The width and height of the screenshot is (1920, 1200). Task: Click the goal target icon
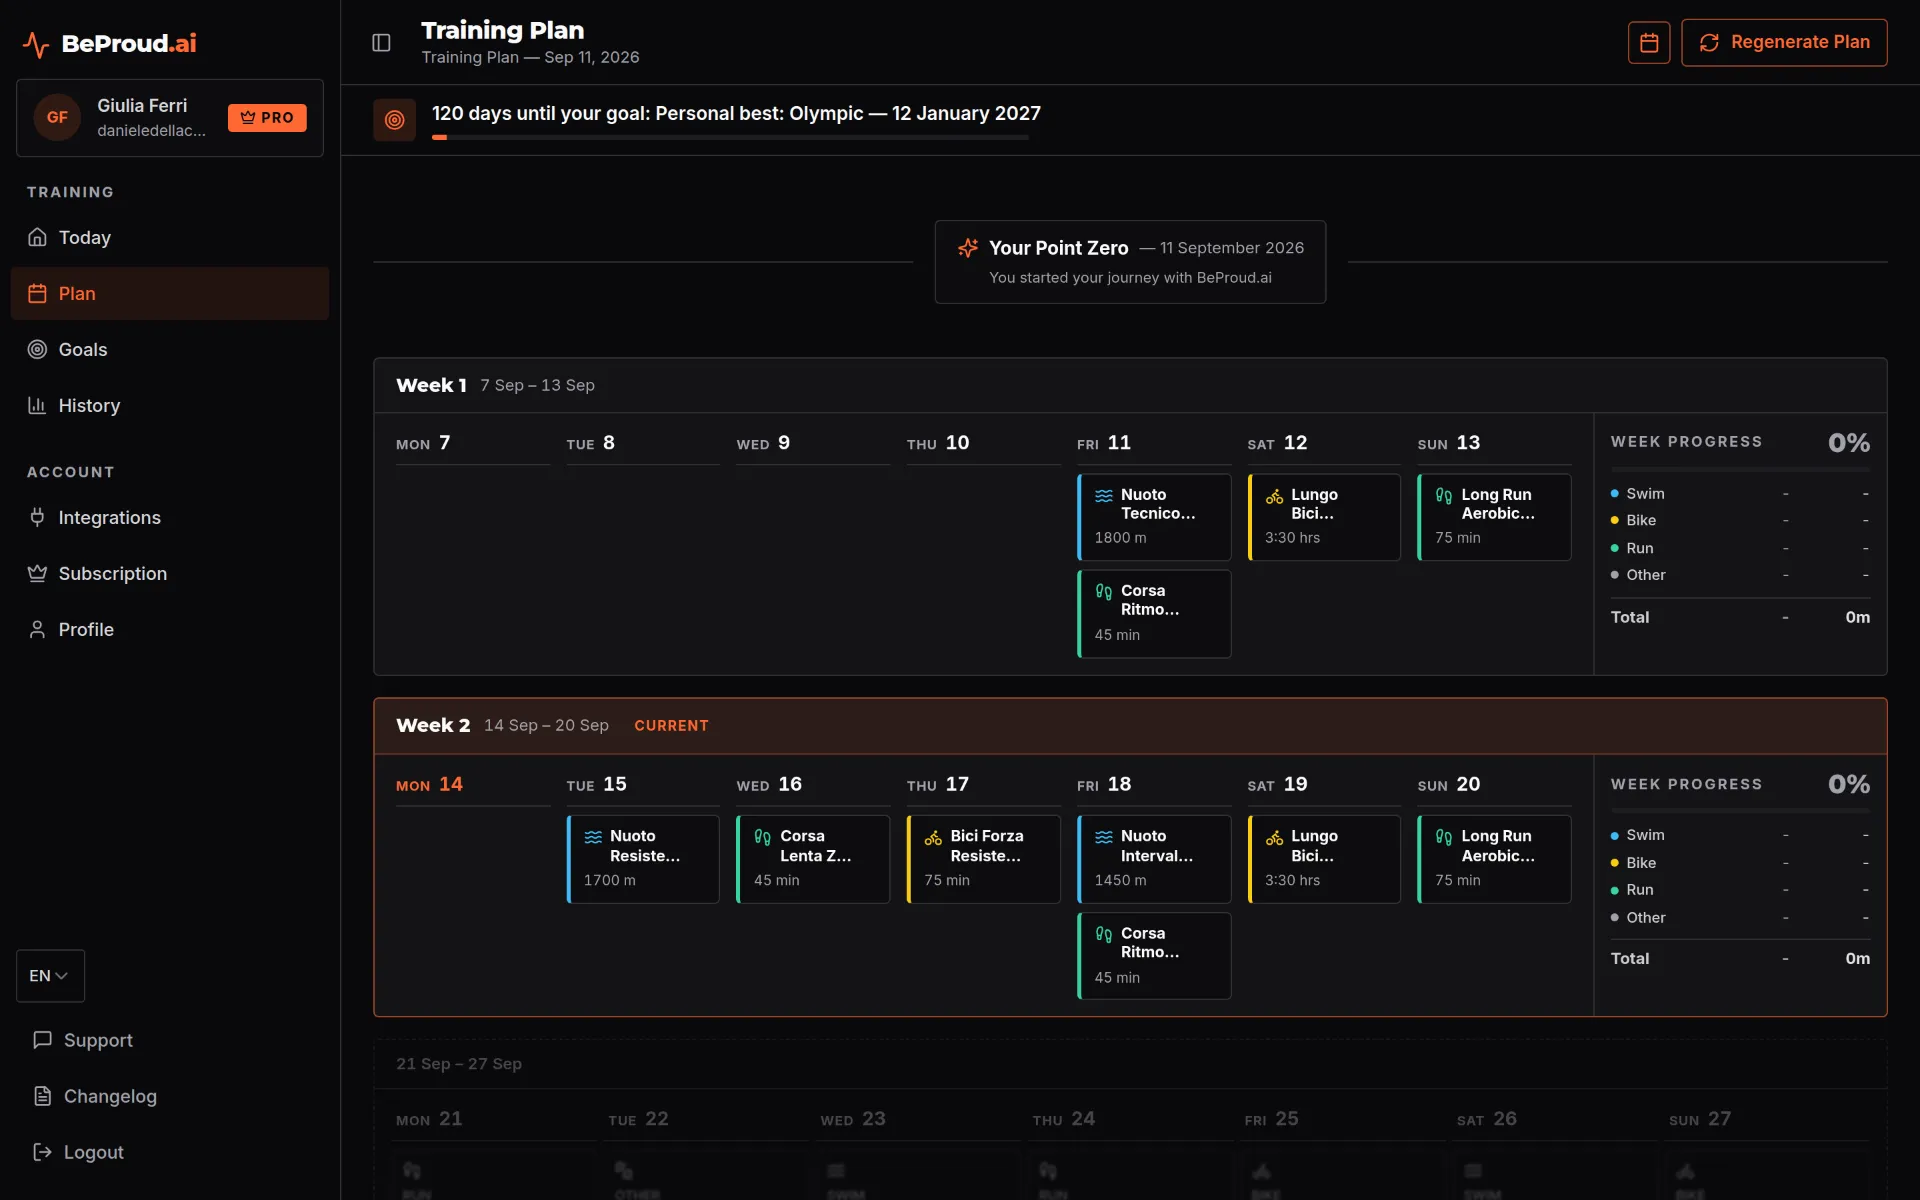coord(394,120)
